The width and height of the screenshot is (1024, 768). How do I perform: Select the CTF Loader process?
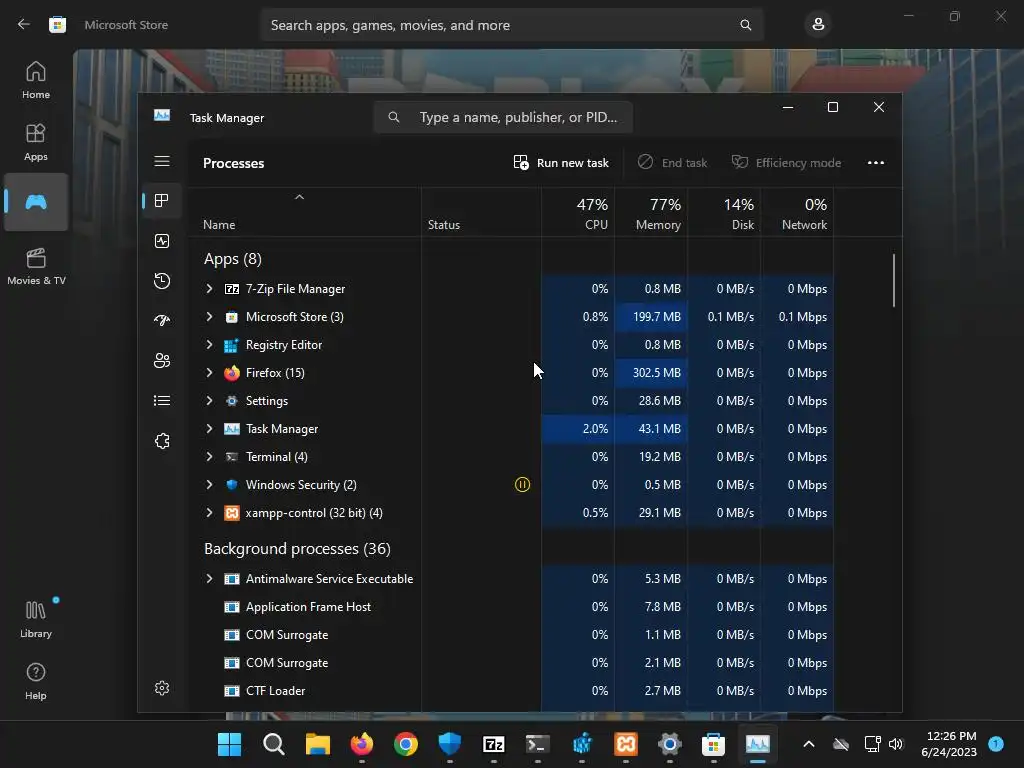[x=511, y=691]
